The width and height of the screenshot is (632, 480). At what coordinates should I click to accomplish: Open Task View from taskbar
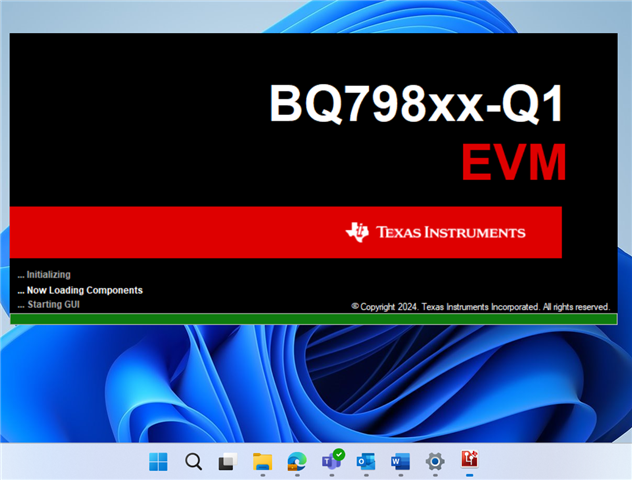(228, 461)
